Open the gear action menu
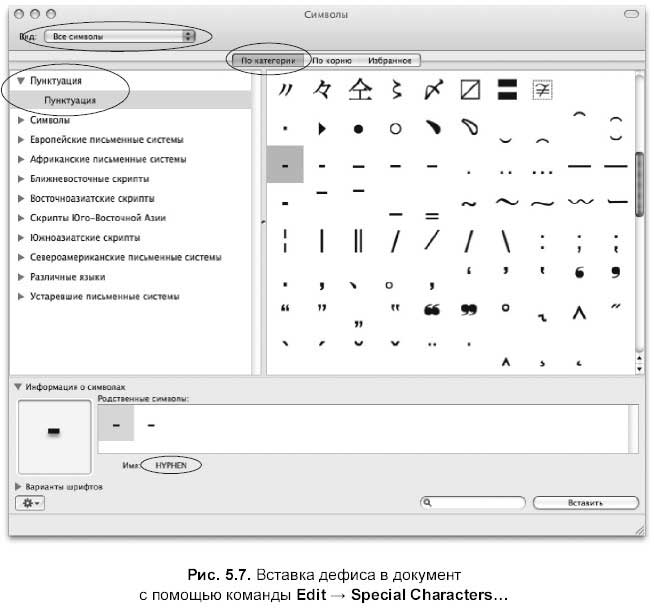The image size is (654, 608). (x=30, y=503)
